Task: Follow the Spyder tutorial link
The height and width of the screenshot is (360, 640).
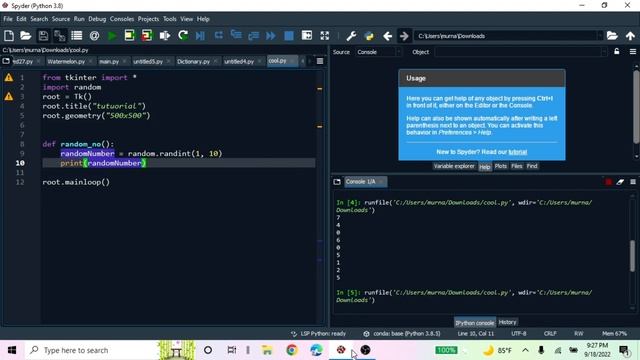Action: click(x=517, y=152)
